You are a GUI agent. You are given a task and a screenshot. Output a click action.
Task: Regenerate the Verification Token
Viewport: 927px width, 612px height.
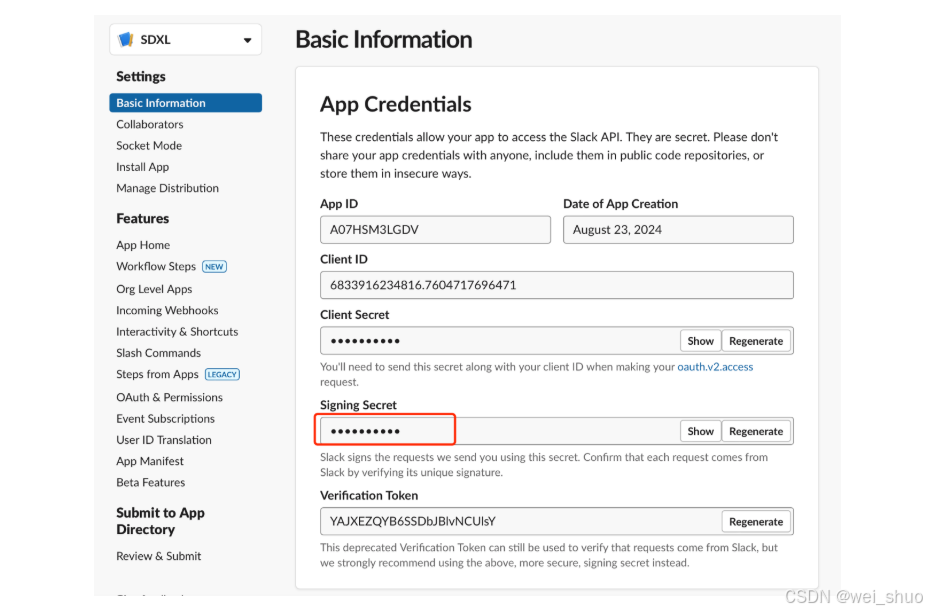(x=756, y=522)
